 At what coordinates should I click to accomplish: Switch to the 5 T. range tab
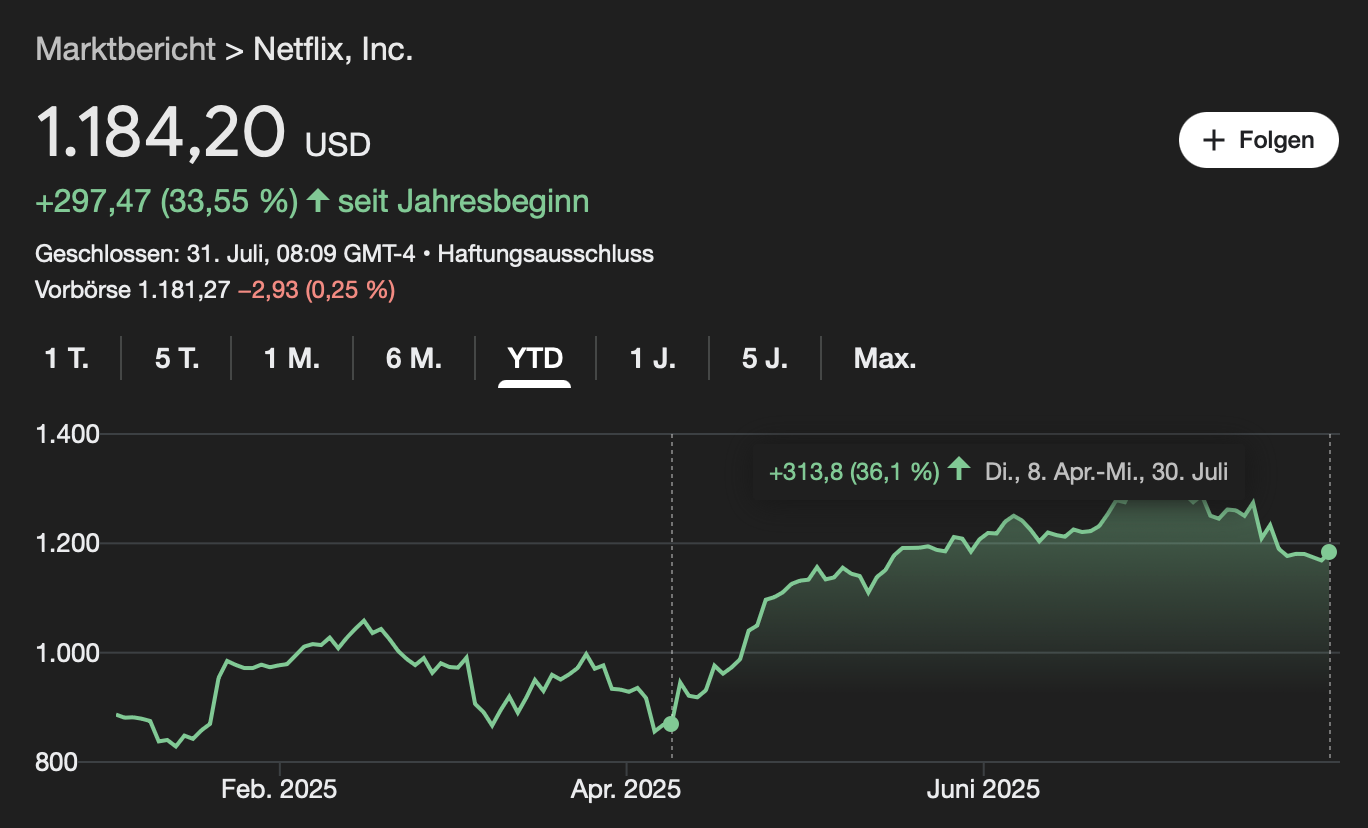coord(177,358)
